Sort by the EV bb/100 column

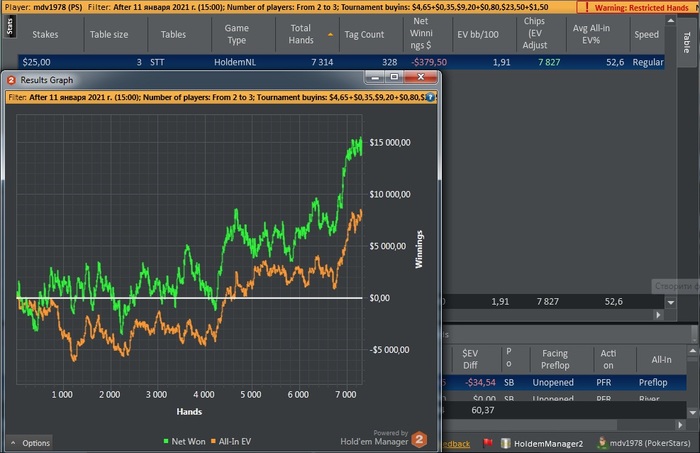pyautogui.click(x=478, y=34)
